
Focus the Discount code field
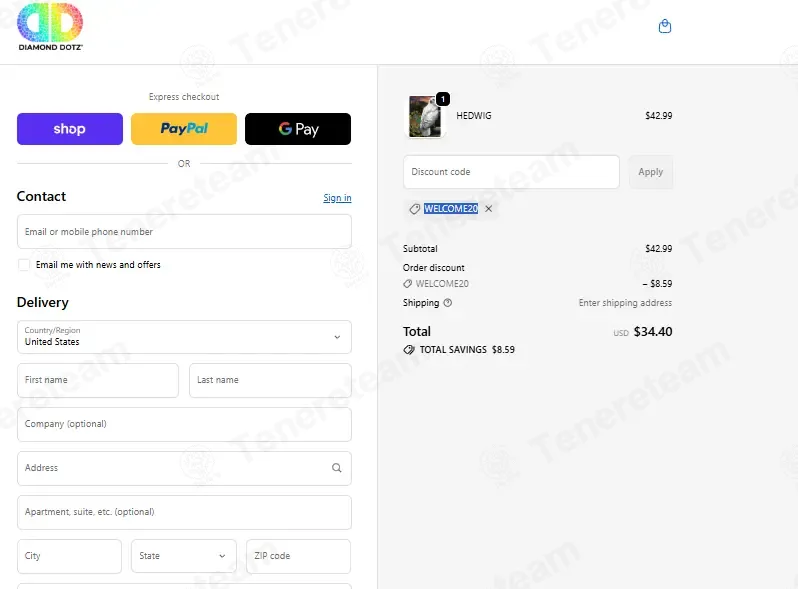point(511,172)
